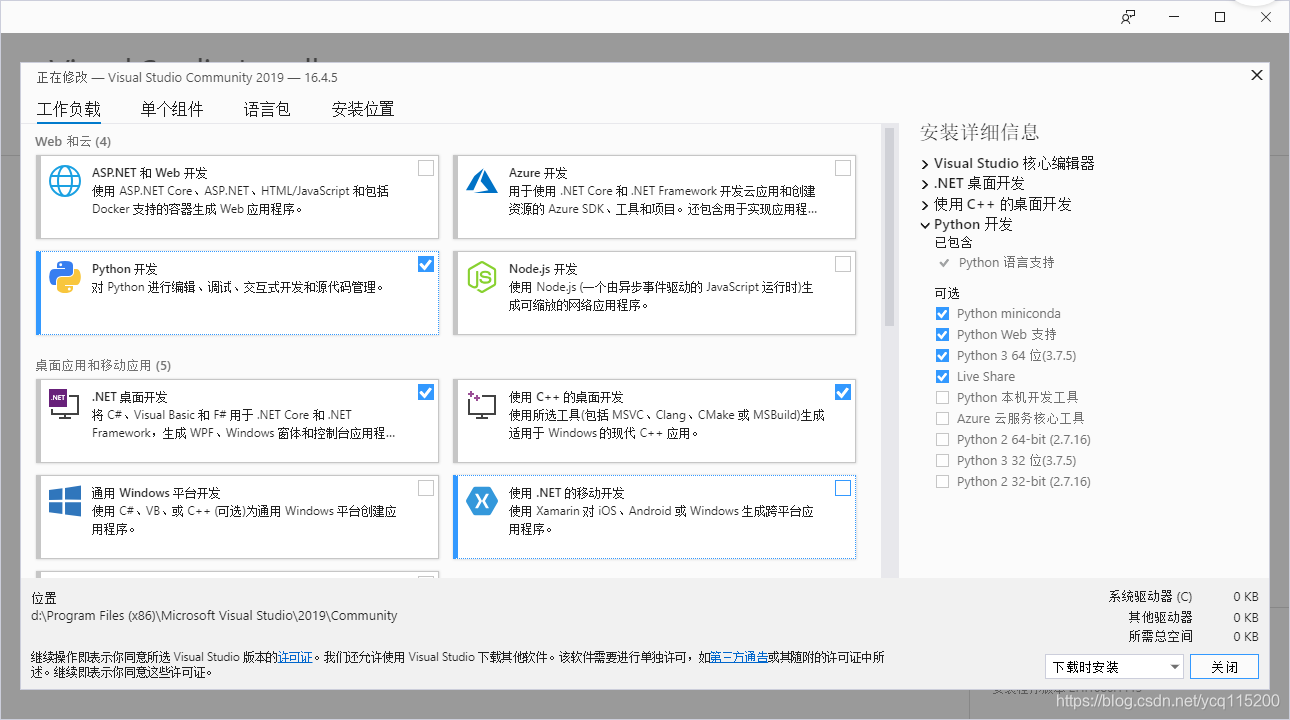Click the C++ desktop development icon
1290x720 pixels.
pos(482,405)
